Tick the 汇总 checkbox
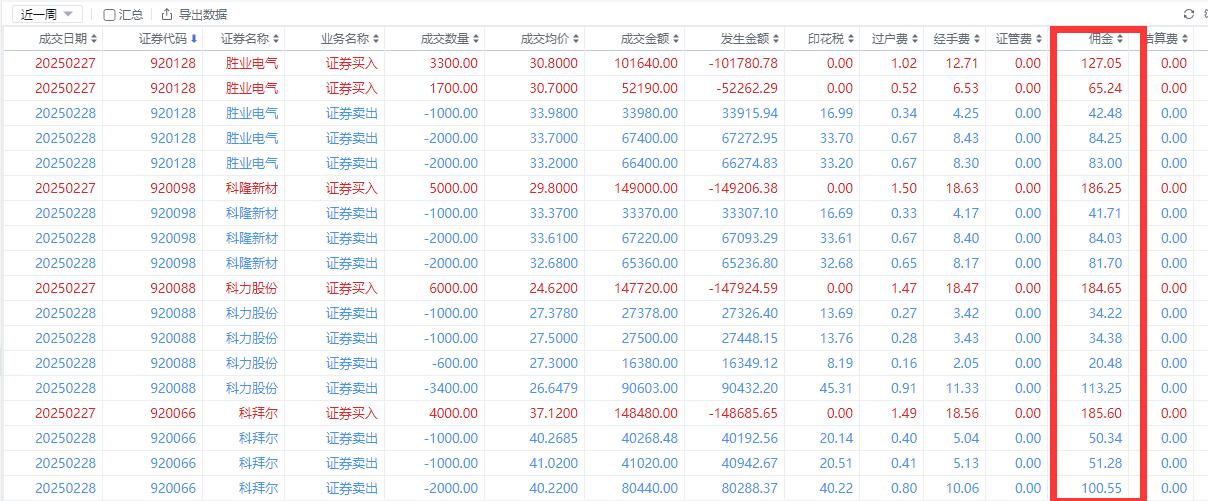The height and width of the screenshot is (501, 1208). tap(109, 14)
